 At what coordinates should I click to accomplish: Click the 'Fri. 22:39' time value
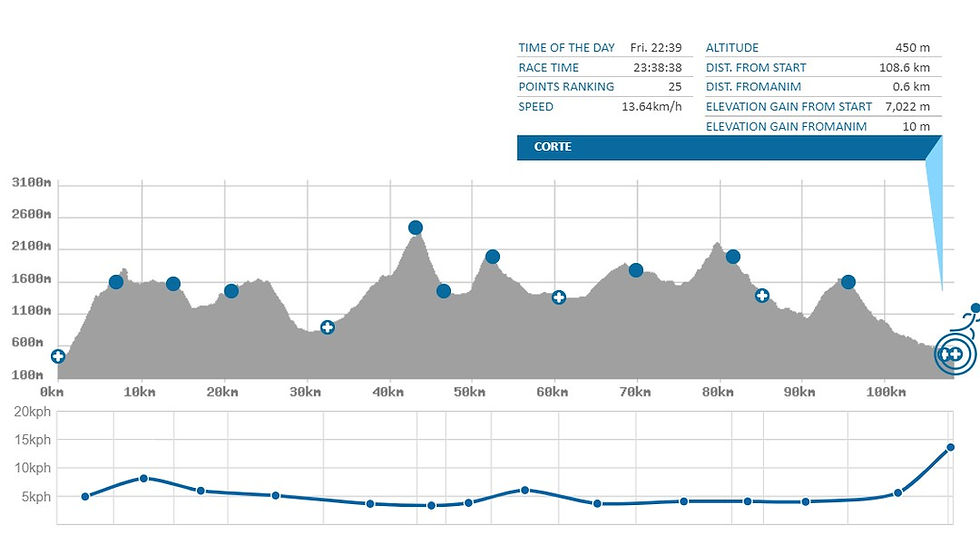656,48
